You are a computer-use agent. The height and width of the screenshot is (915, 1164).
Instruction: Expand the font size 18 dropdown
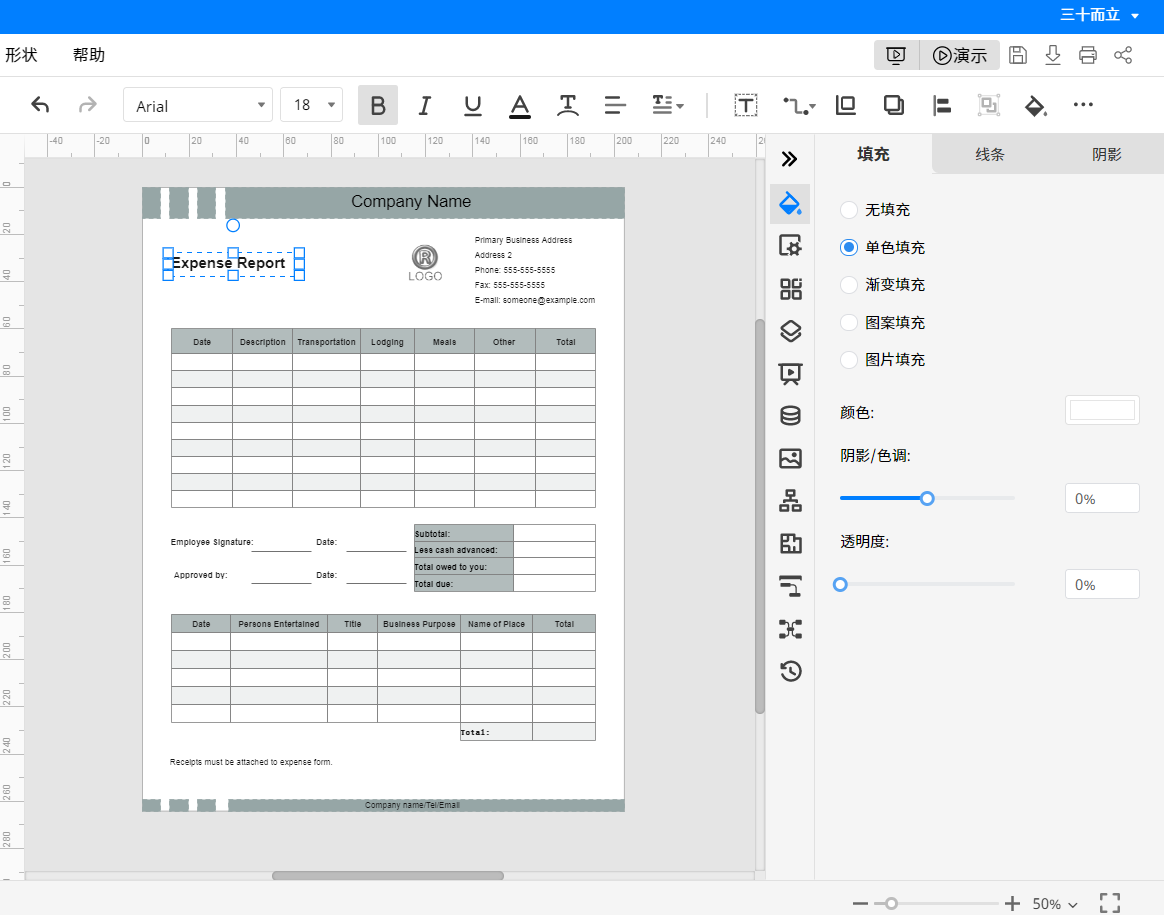[x=311, y=105]
